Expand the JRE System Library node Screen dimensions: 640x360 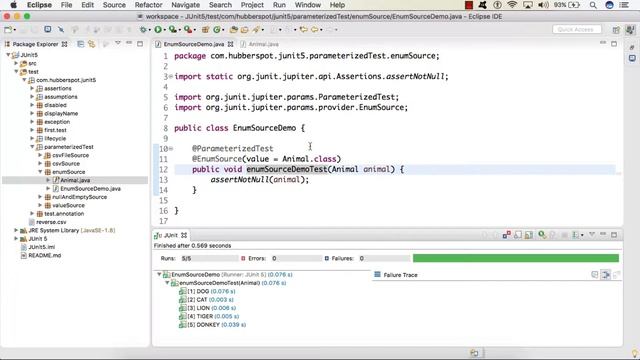coord(16,230)
